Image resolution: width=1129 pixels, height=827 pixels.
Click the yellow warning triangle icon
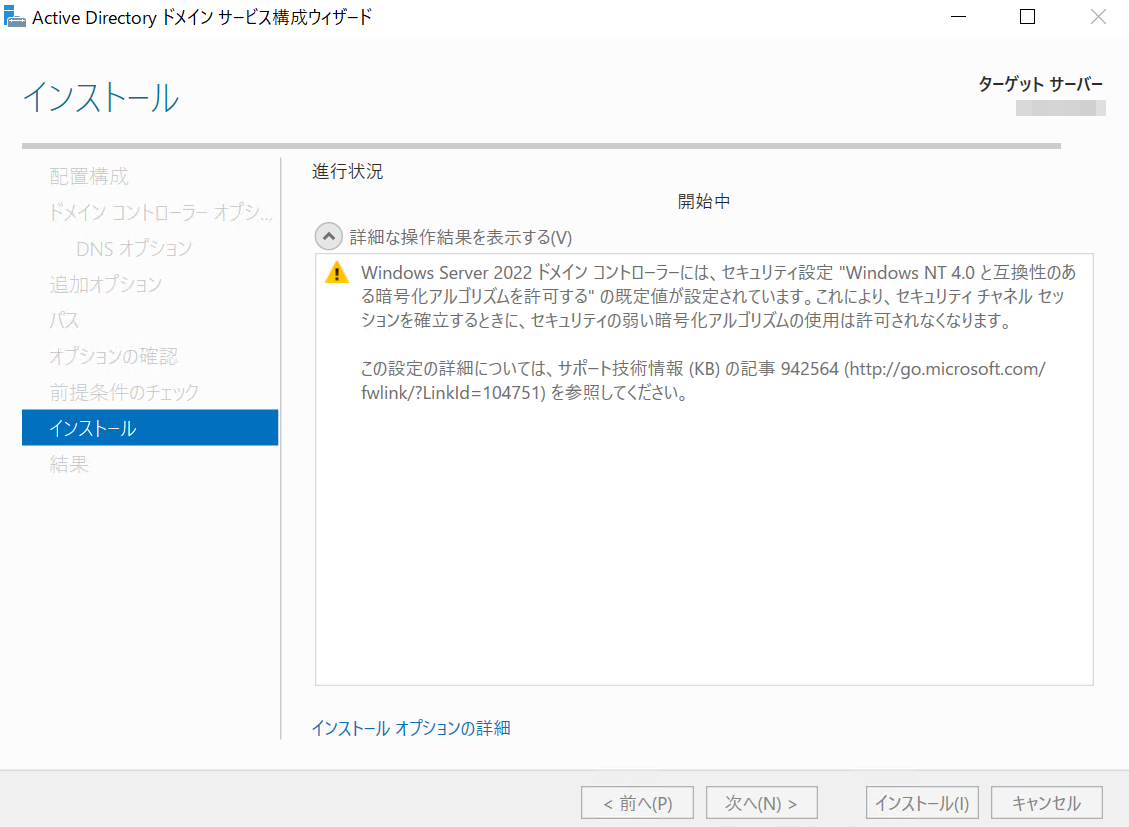(x=337, y=274)
